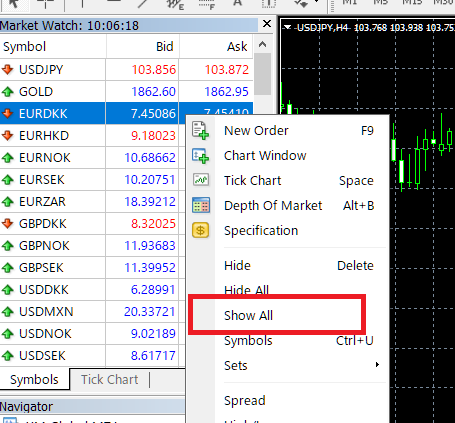
Task: Click the red down arrow beside EURHKD
Action: [7, 136]
